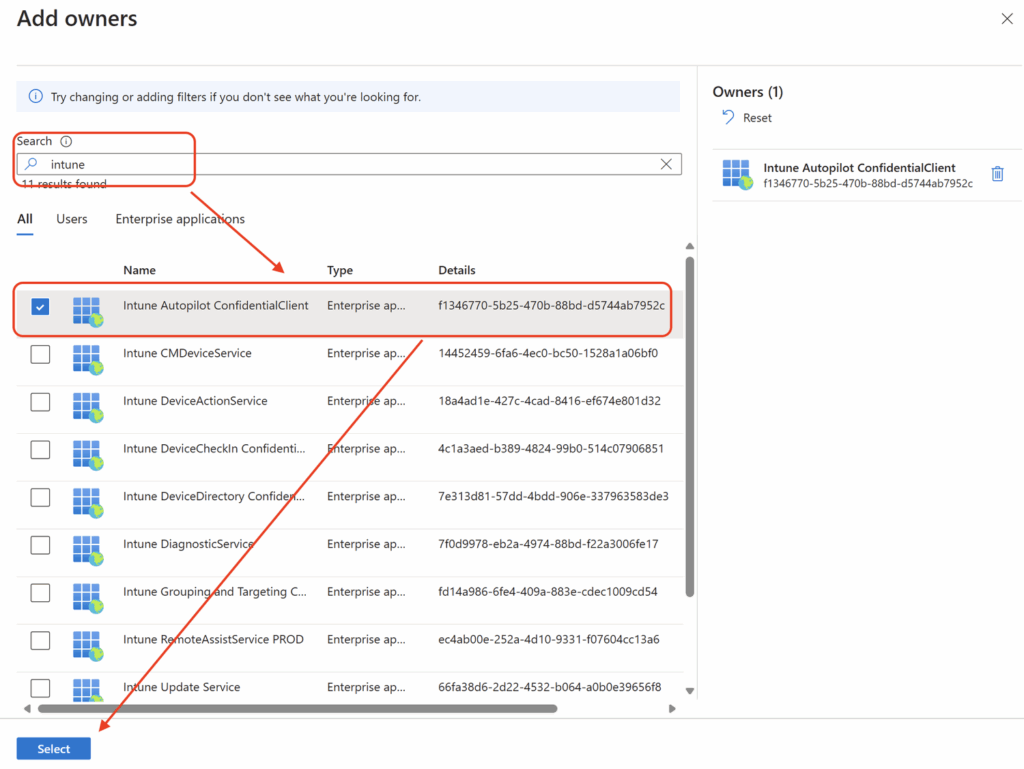Click into the search input field
This screenshot has width=1024, height=769.
349,164
